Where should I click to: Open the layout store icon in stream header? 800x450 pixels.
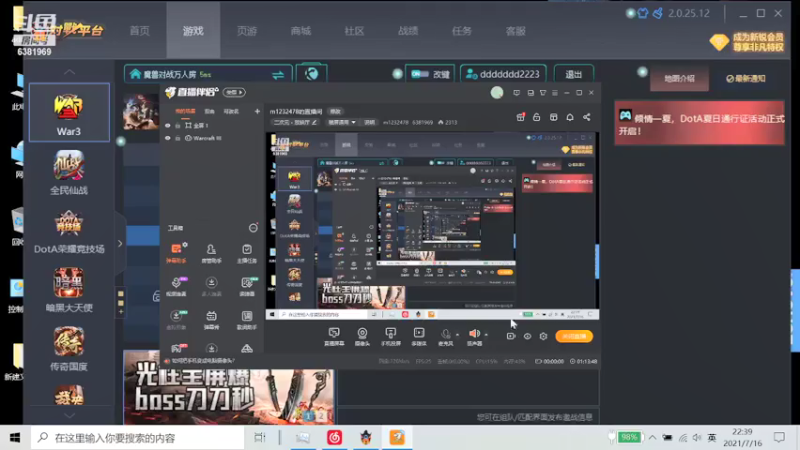(x=554, y=117)
